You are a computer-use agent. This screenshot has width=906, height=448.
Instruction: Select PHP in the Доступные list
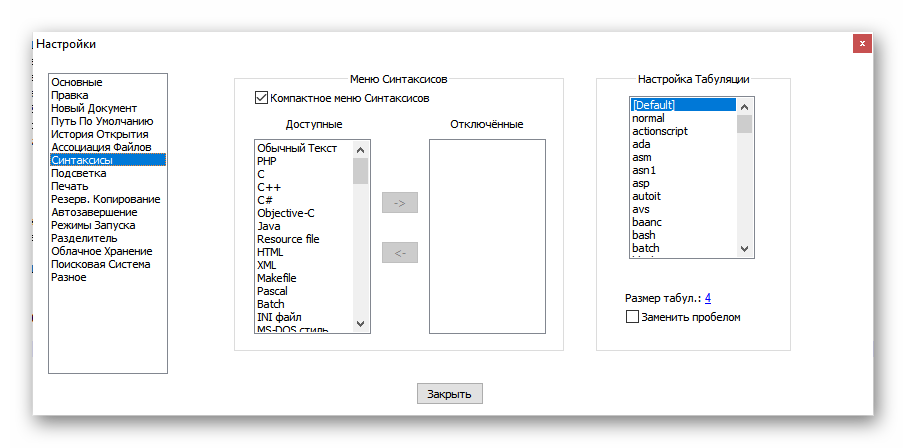pos(267,161)
